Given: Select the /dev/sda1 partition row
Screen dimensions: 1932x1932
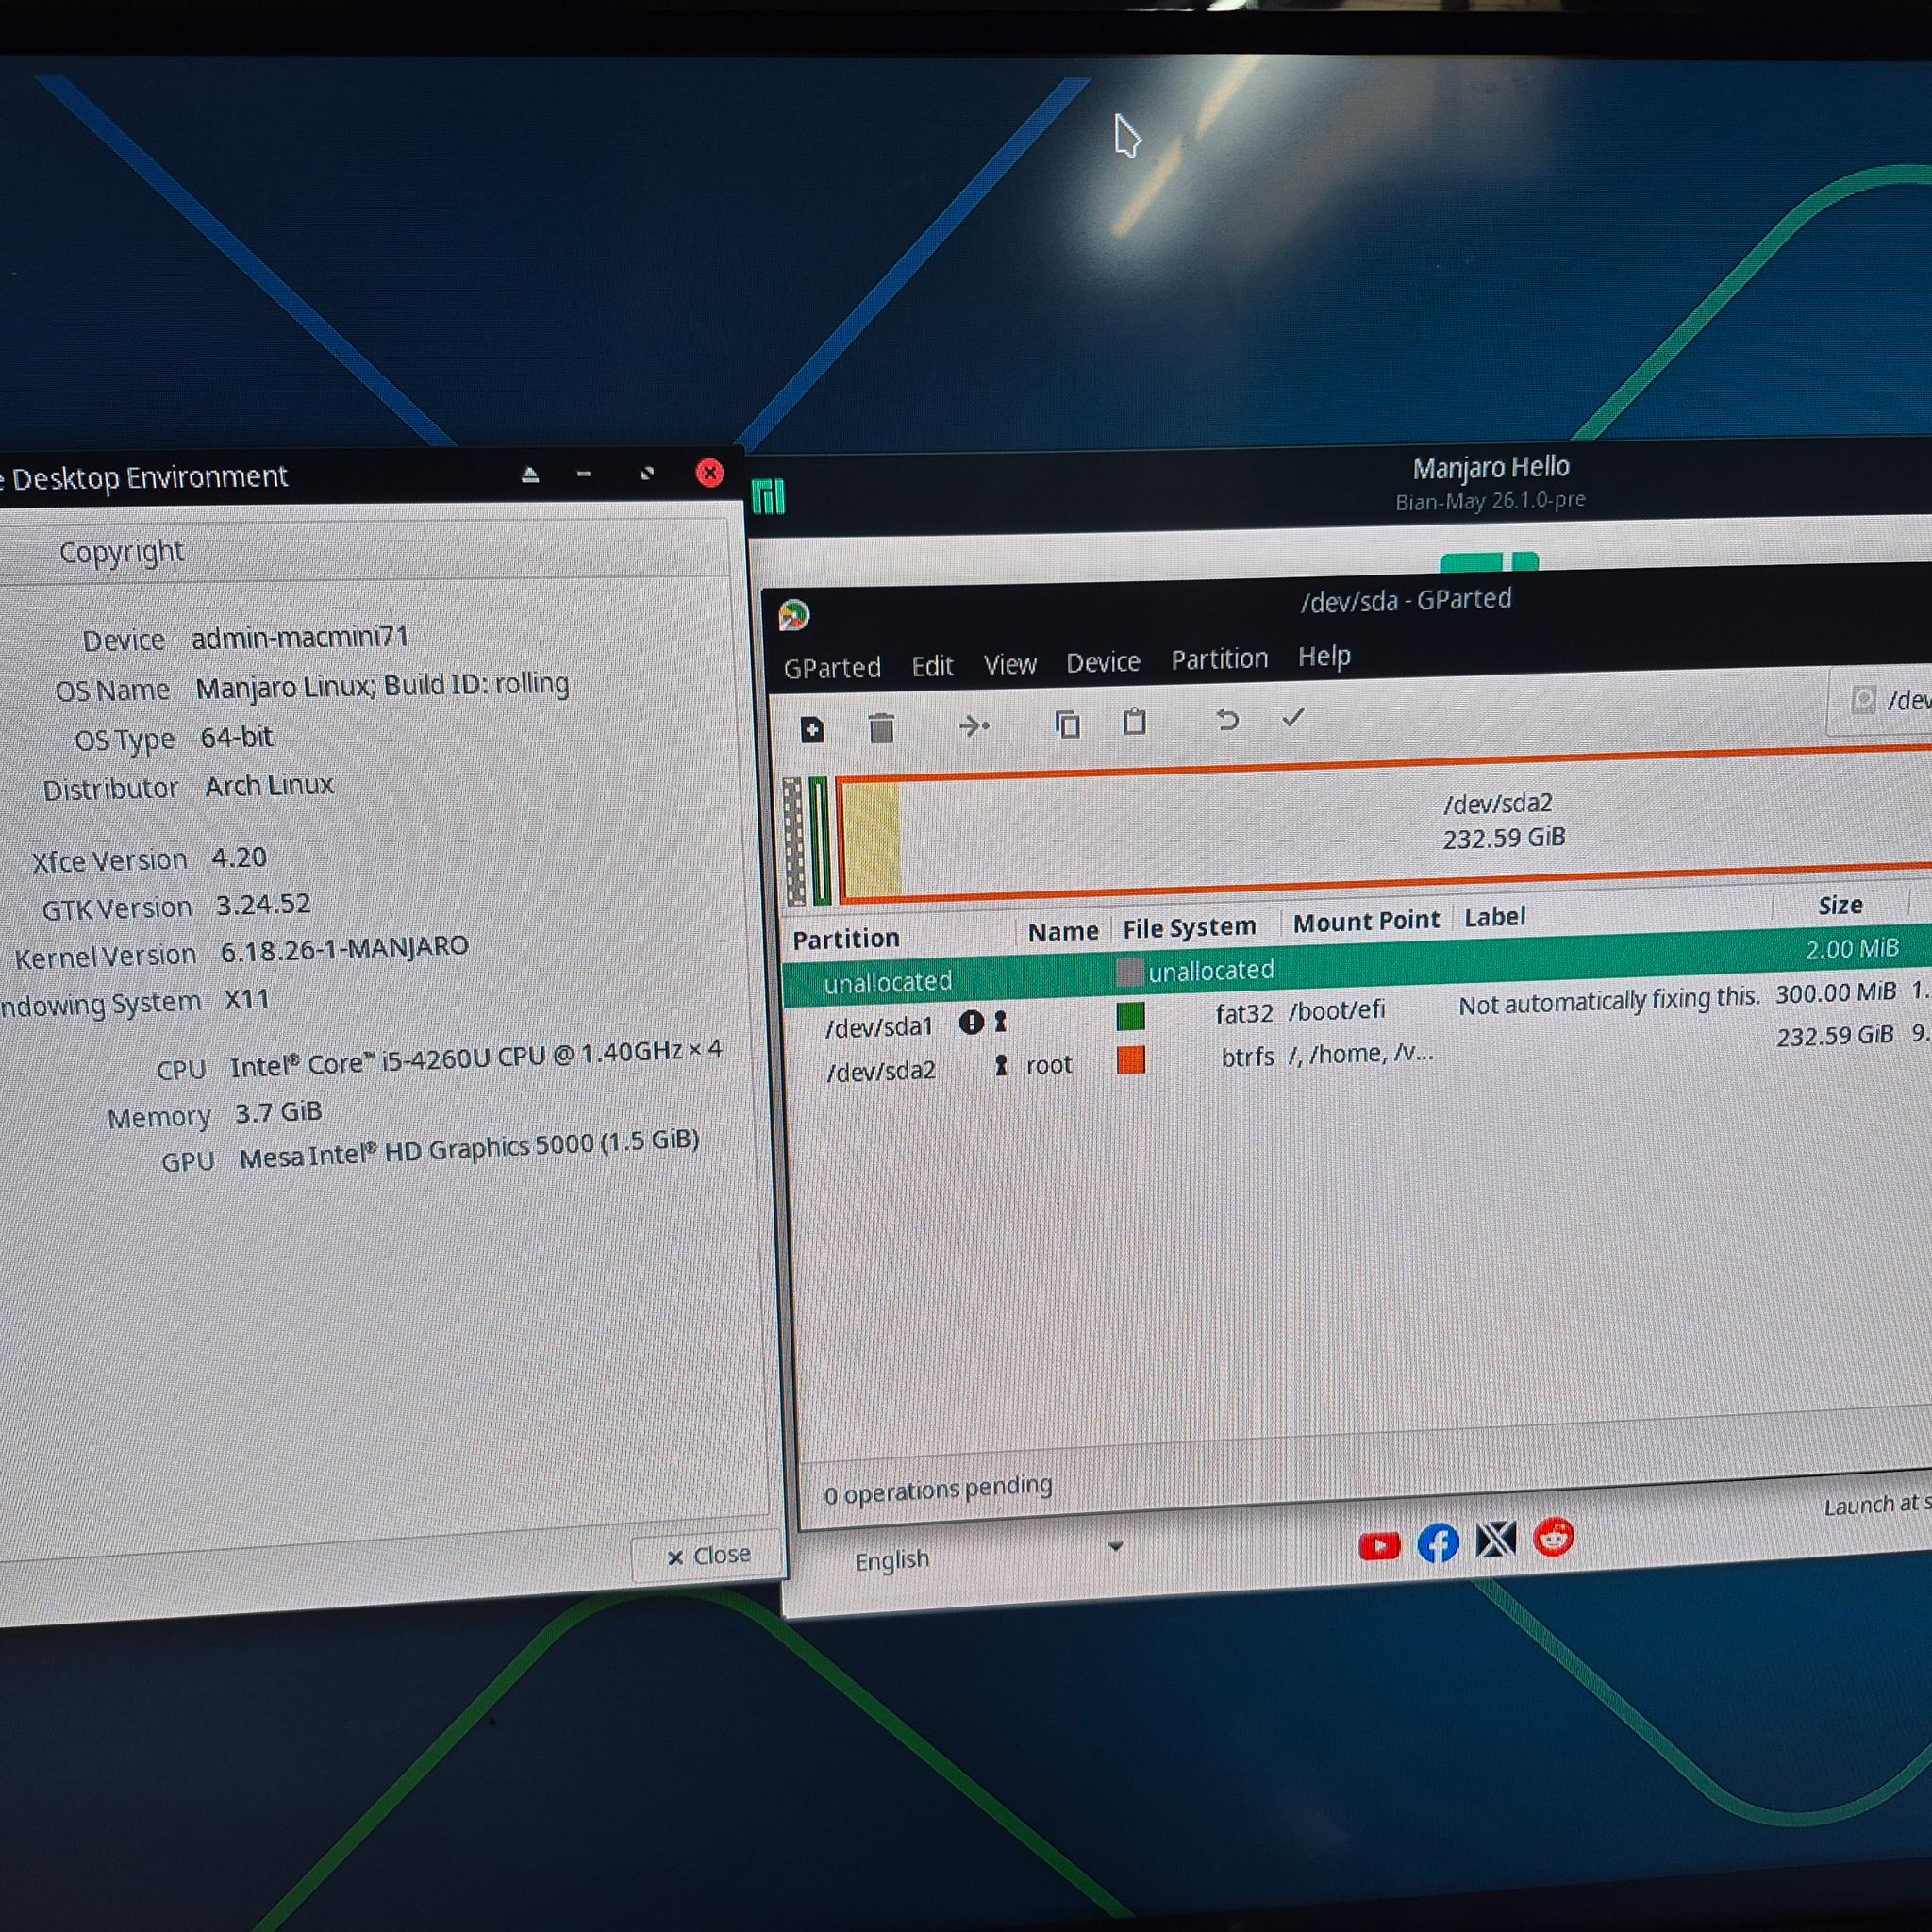Looking at the screenshot, I should [x=1357, y=1009].
